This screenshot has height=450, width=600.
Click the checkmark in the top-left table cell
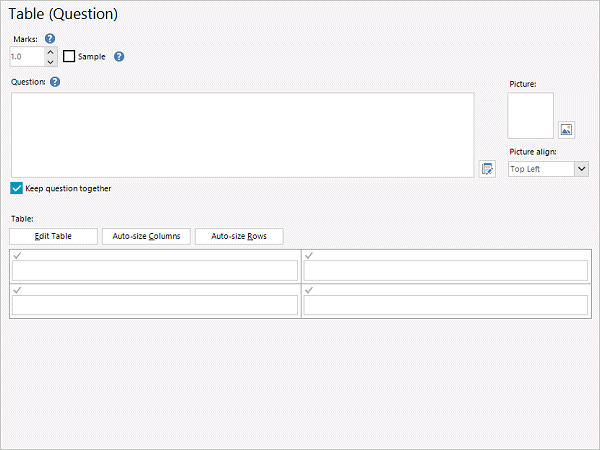(x=18, y=256)
